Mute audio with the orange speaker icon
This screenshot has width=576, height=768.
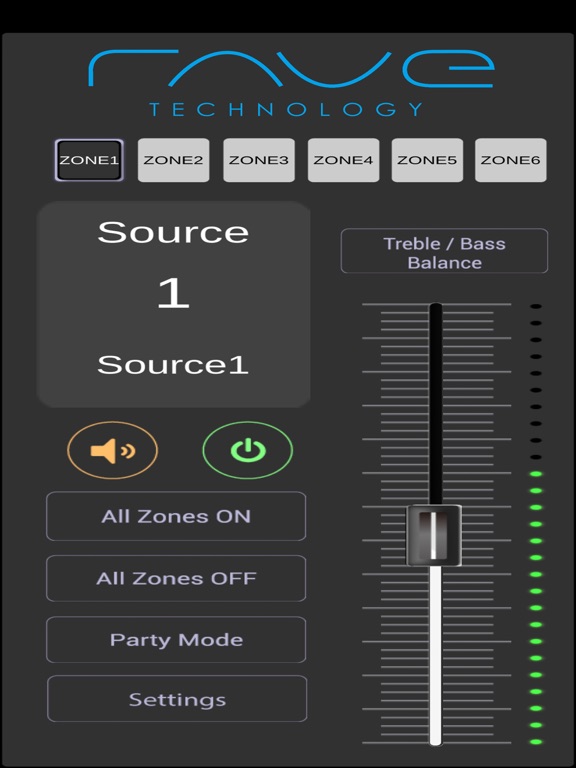112,450
